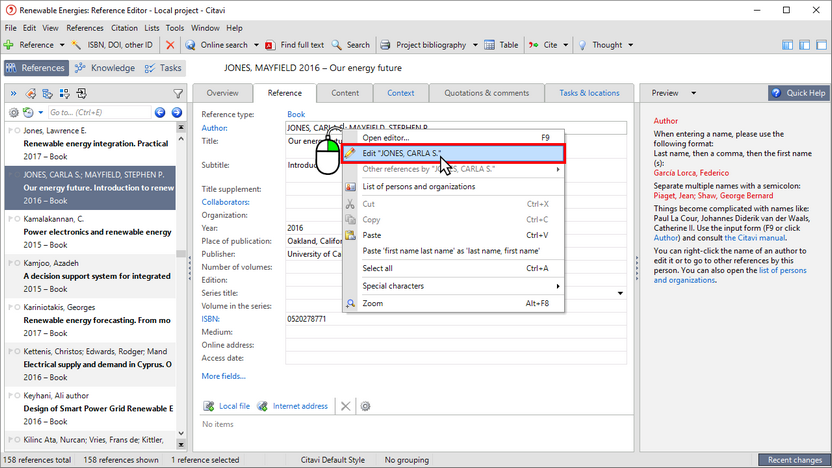Open the Cite dropdown arrow
The height and width of the screenshot is (468, 832).
[566, 45]
